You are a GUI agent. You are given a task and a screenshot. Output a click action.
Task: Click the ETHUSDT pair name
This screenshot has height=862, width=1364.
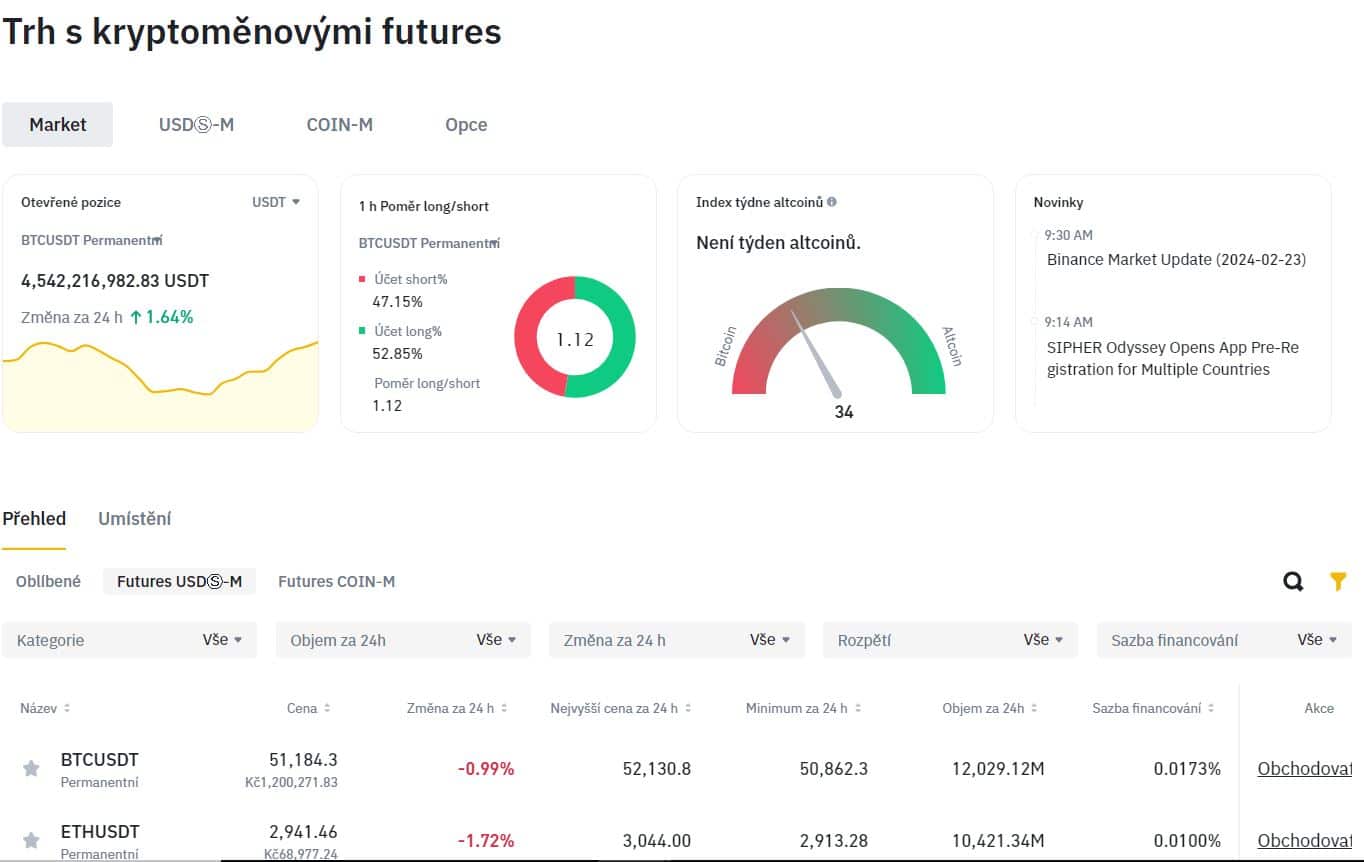coord(100,832)
